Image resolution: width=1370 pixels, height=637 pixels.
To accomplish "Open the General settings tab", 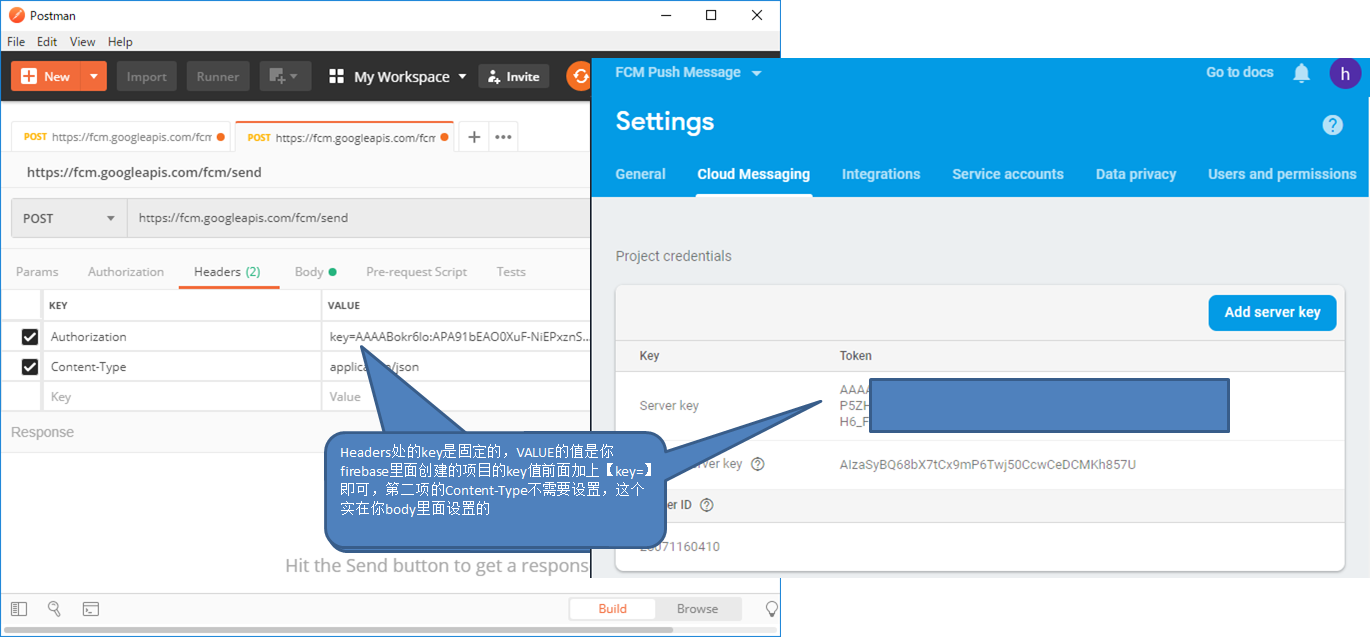I will [640, 174].
